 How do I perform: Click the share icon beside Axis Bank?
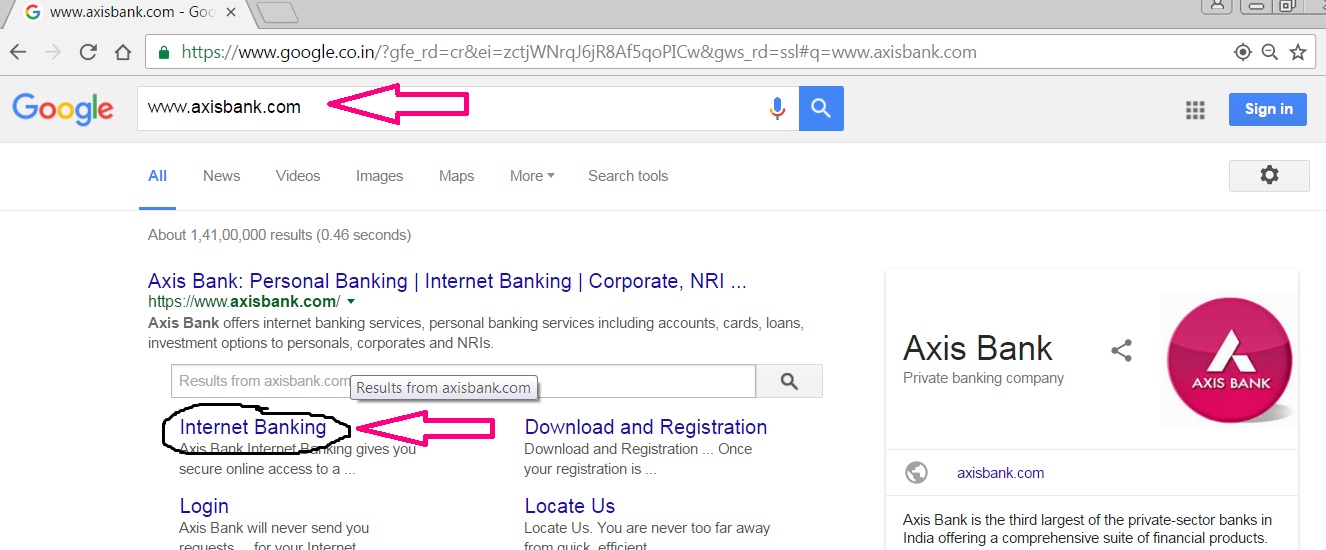click(1122, 350)
